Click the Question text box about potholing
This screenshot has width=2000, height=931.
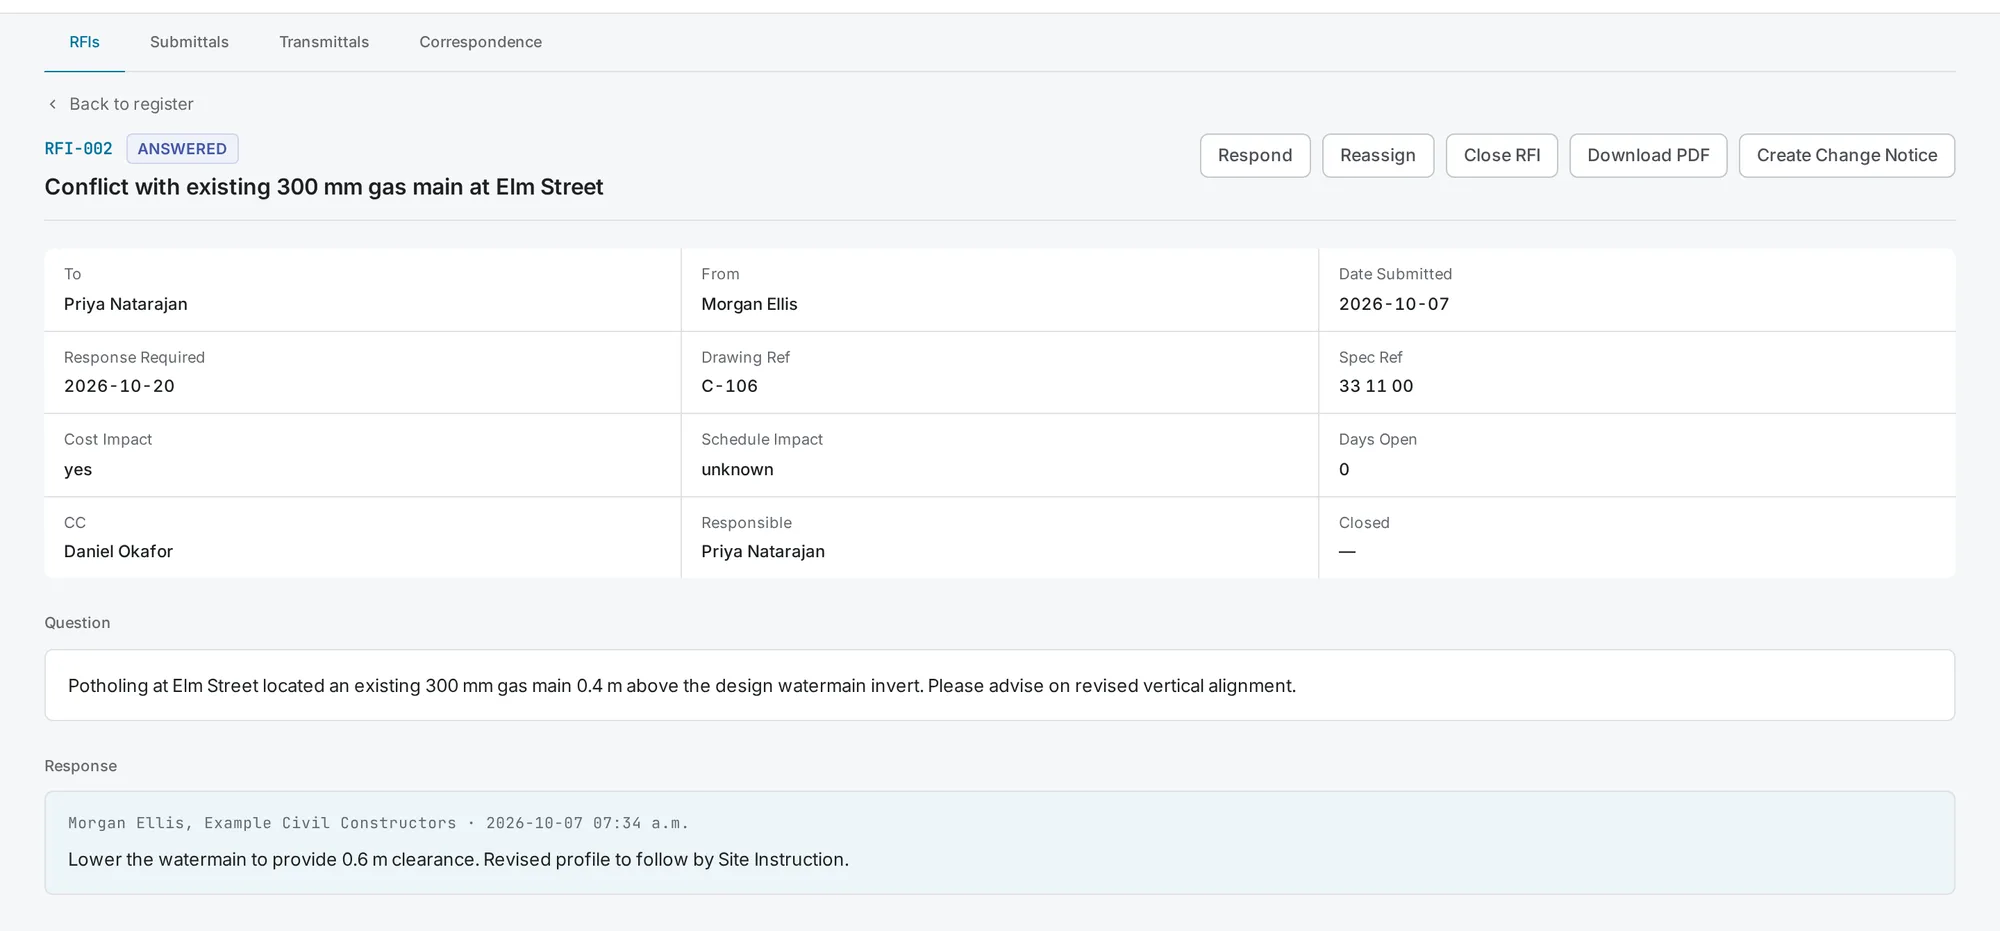1000,685
